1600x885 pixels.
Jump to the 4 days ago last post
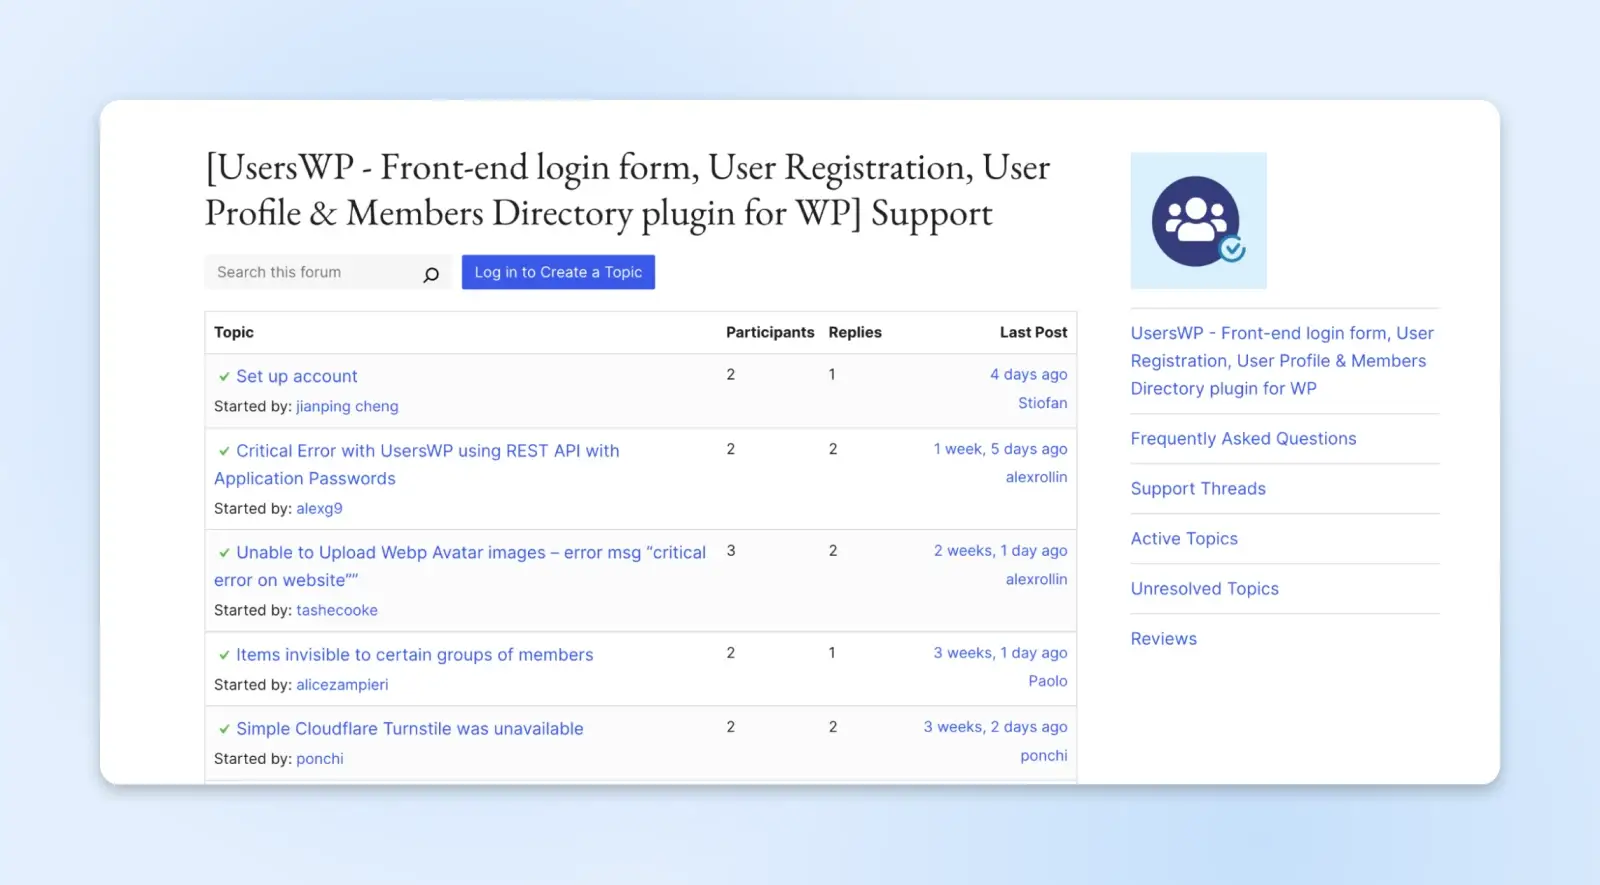pyautogui.click(x=1028, y=374)
